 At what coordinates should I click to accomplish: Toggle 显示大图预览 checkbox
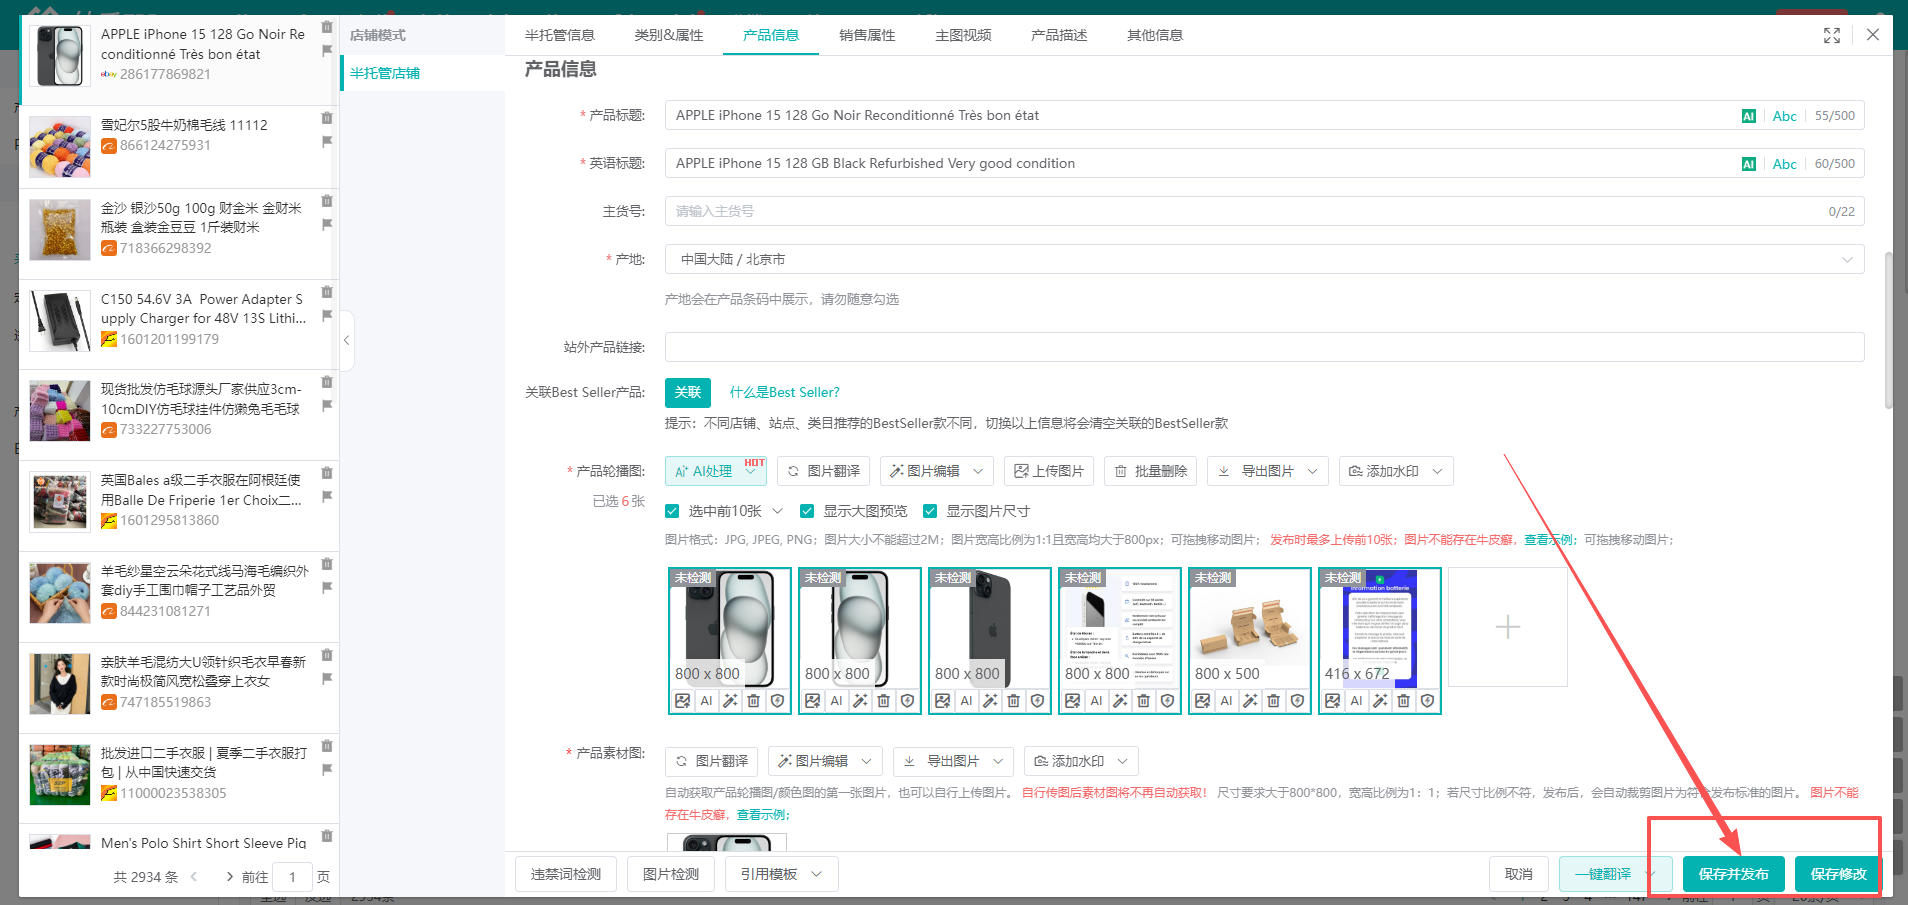[x=807, y=511]
